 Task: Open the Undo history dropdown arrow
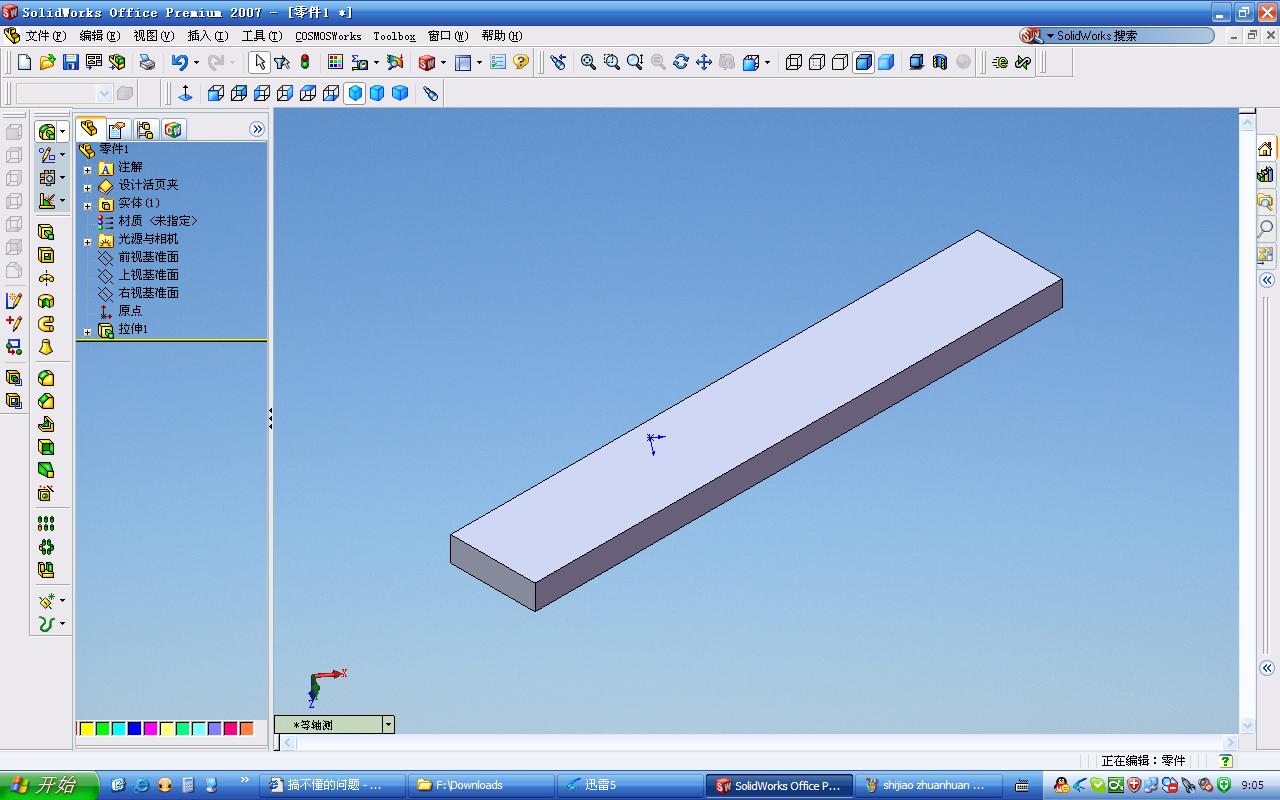(x=195, y=62)
